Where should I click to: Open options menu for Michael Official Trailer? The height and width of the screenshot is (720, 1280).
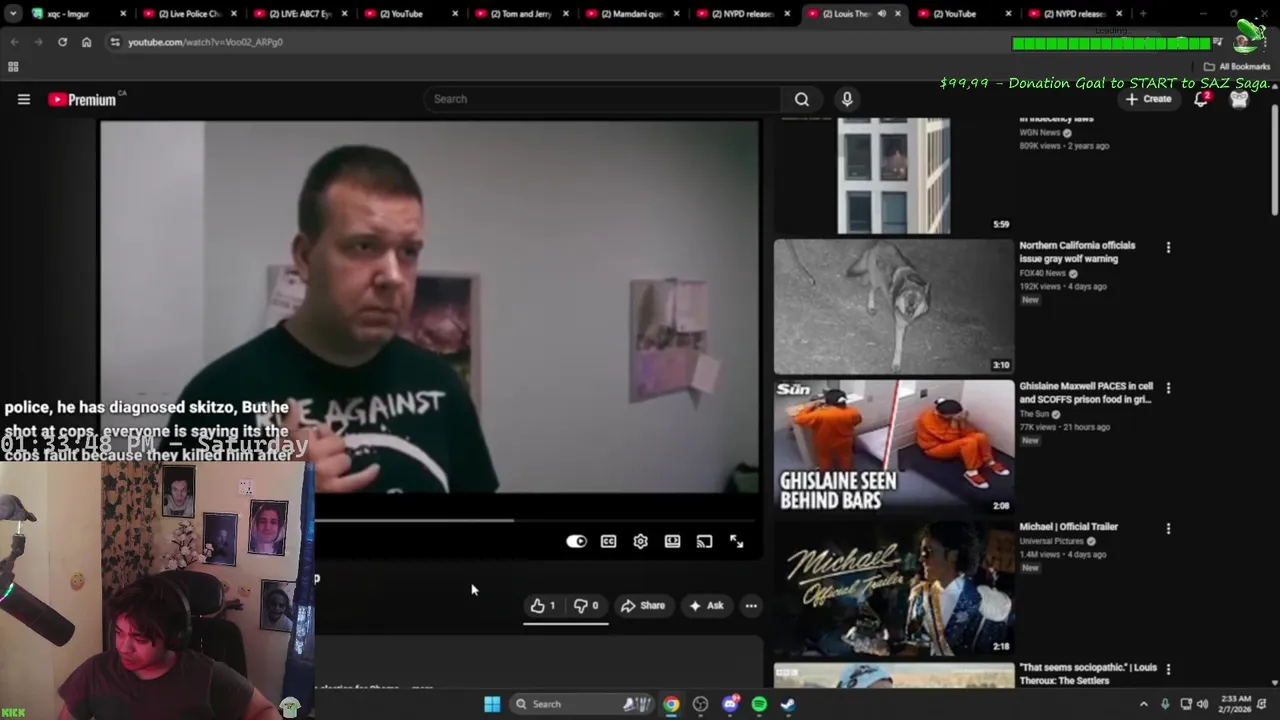1168,528
